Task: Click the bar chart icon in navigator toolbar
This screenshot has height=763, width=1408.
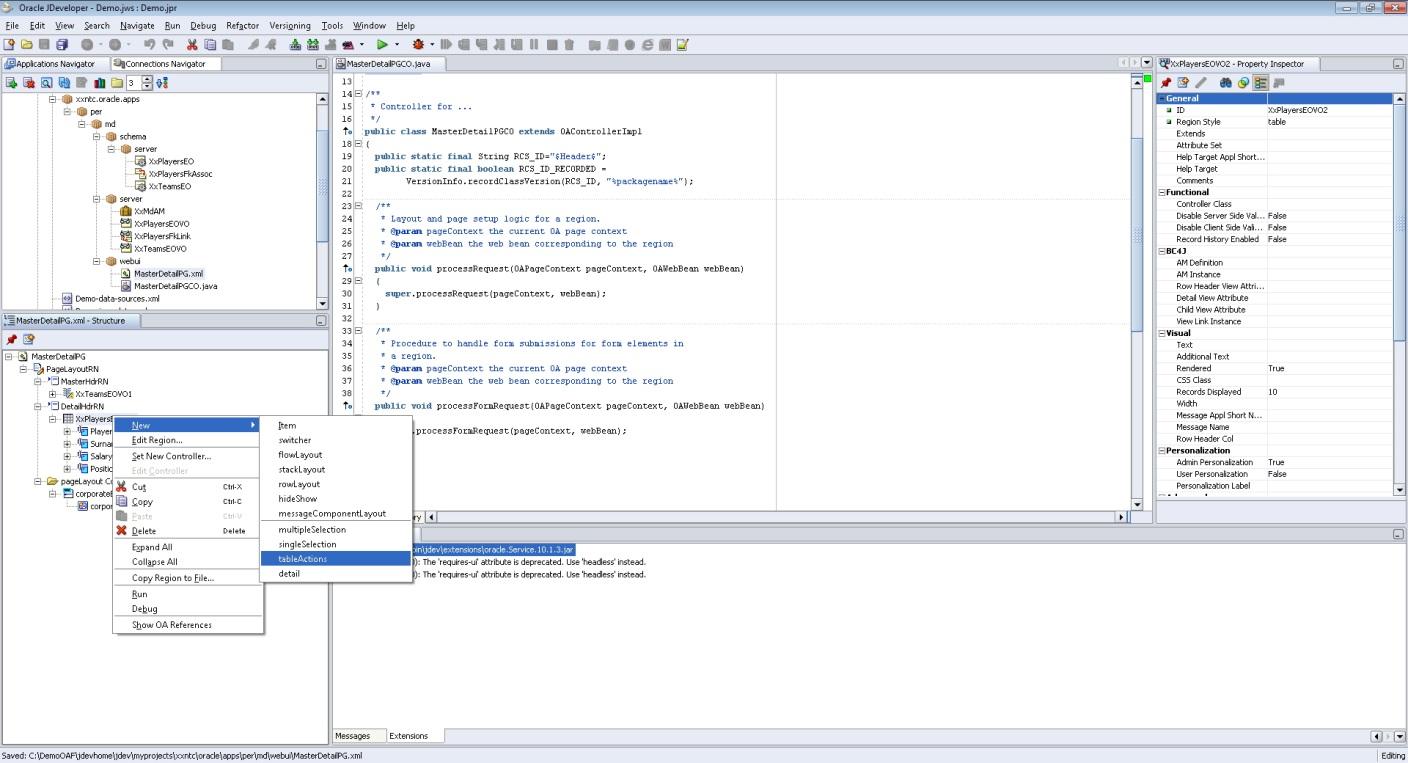Action: (x=100, y=83)
